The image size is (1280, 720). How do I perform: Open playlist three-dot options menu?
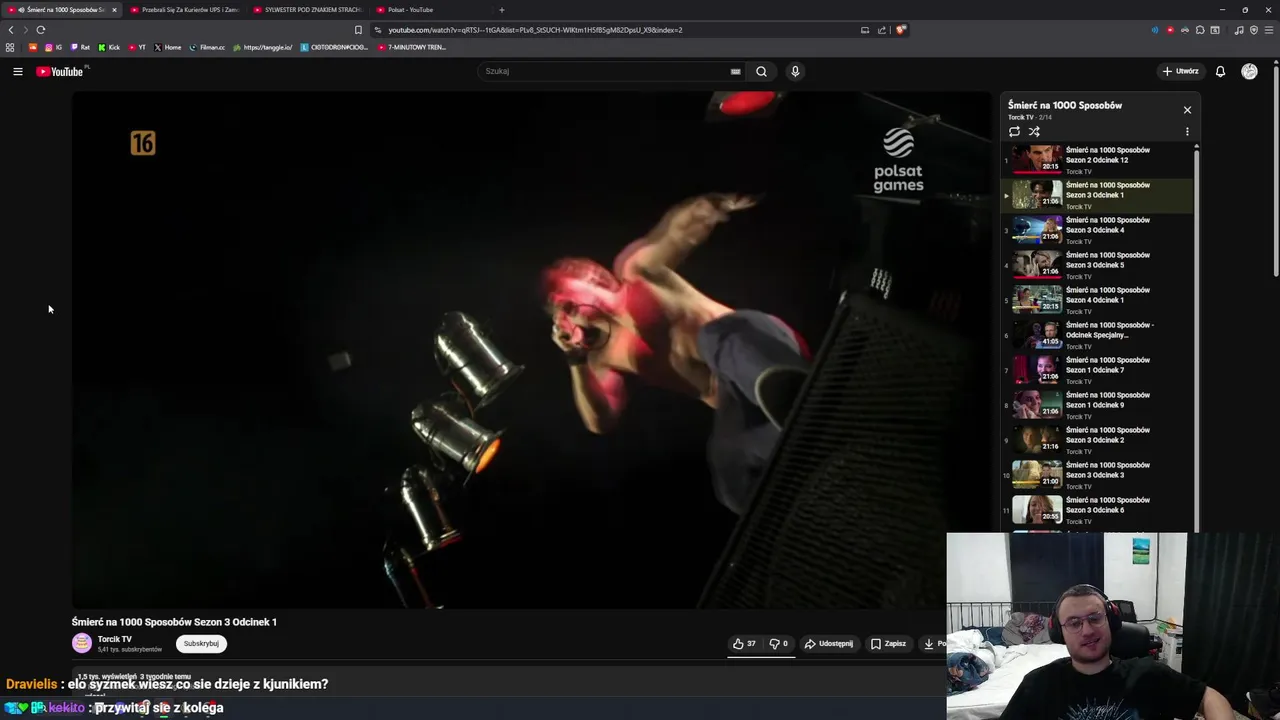coord(1187,132)
